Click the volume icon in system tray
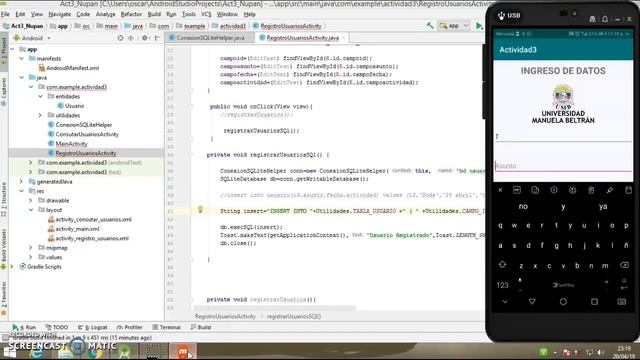640x360 pixels. click(600, 352)
